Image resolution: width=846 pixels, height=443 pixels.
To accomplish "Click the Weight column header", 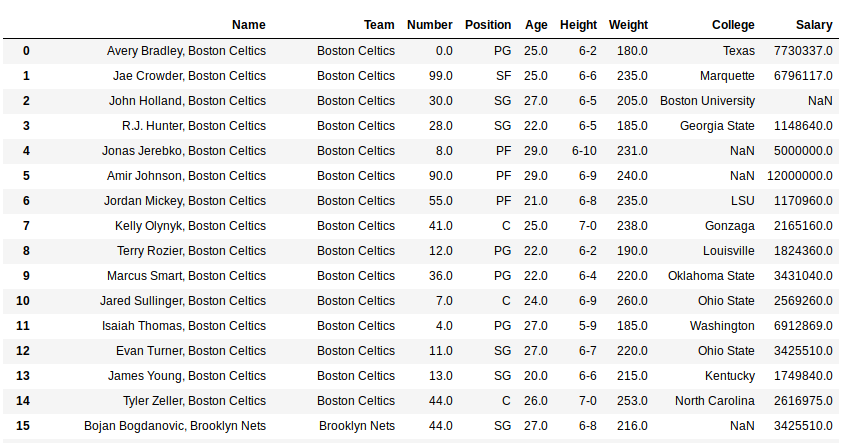I will (628, 25).
